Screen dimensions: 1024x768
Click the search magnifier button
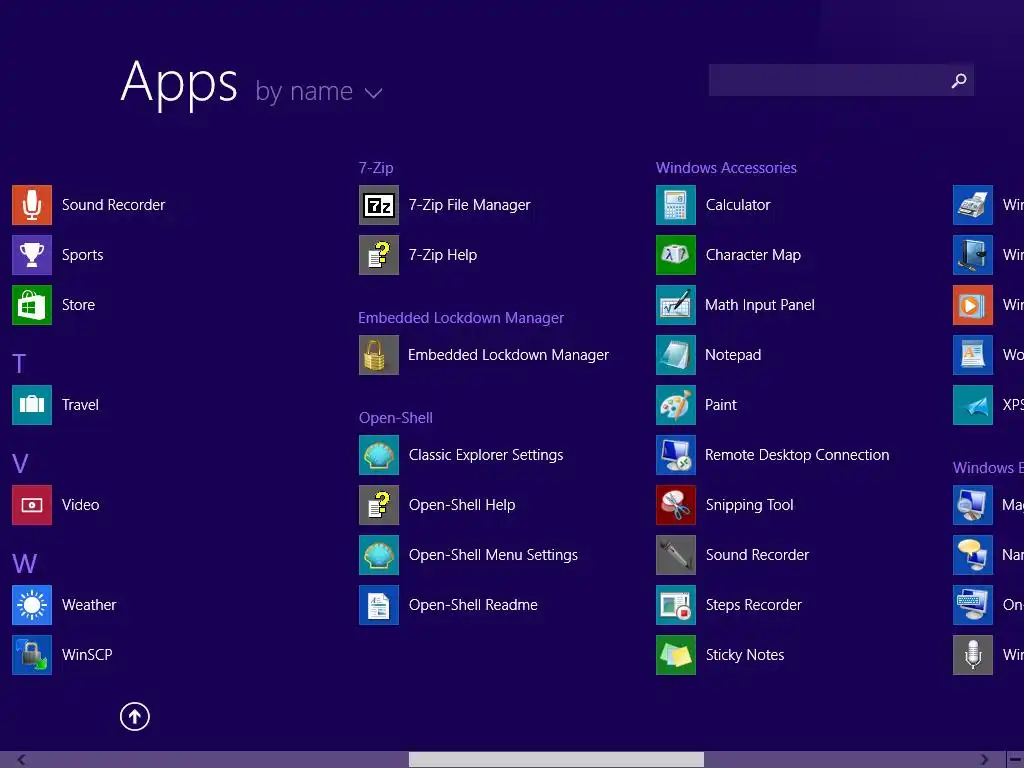959,80
